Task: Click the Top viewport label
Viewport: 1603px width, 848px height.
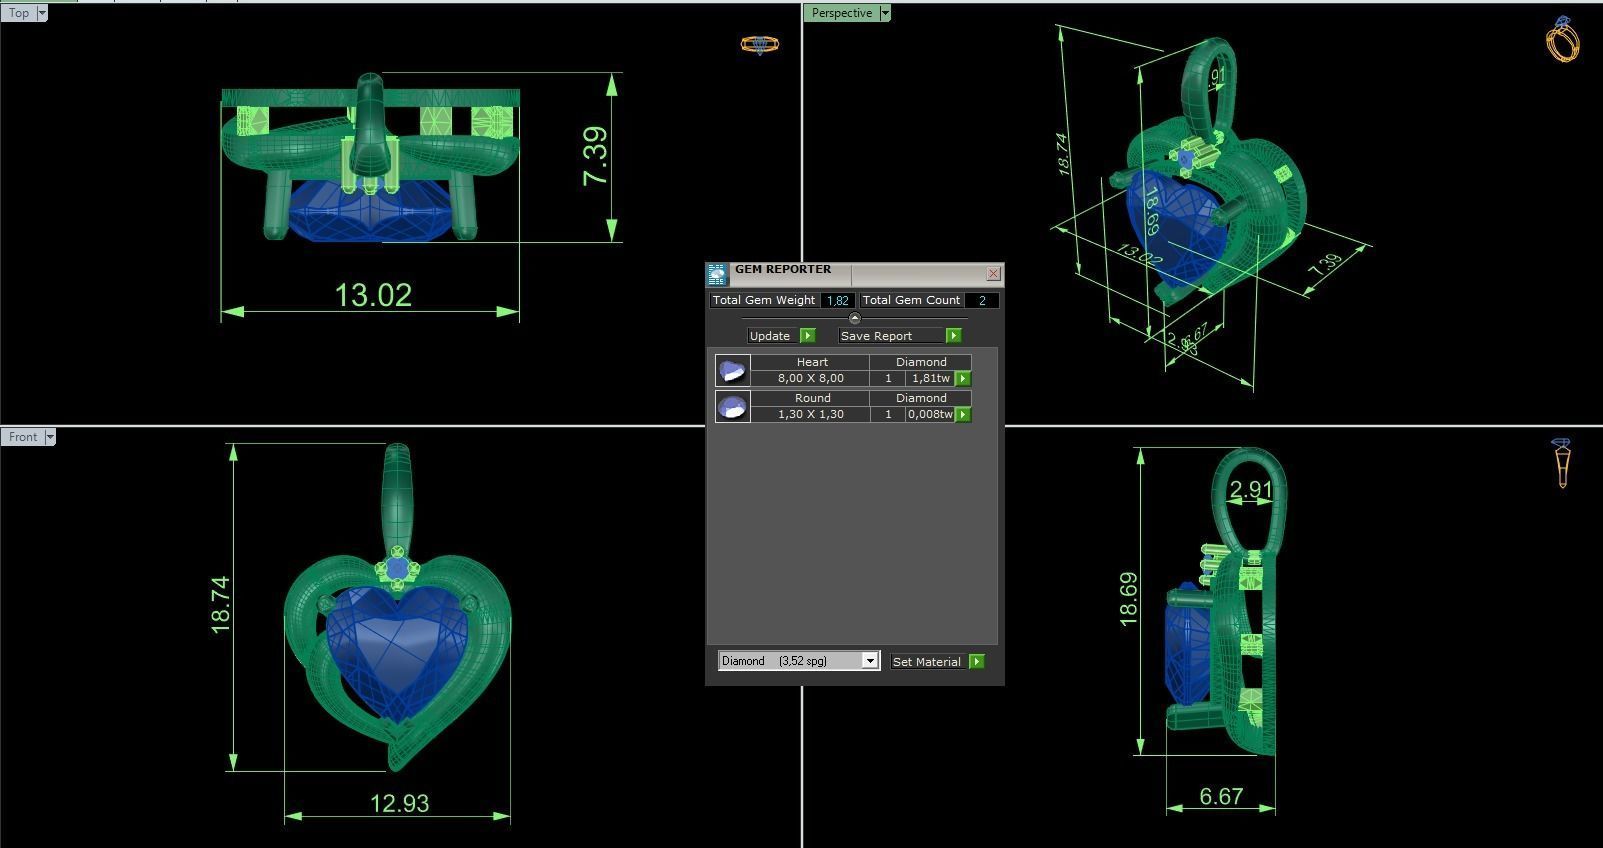Action: coord(18,13)
